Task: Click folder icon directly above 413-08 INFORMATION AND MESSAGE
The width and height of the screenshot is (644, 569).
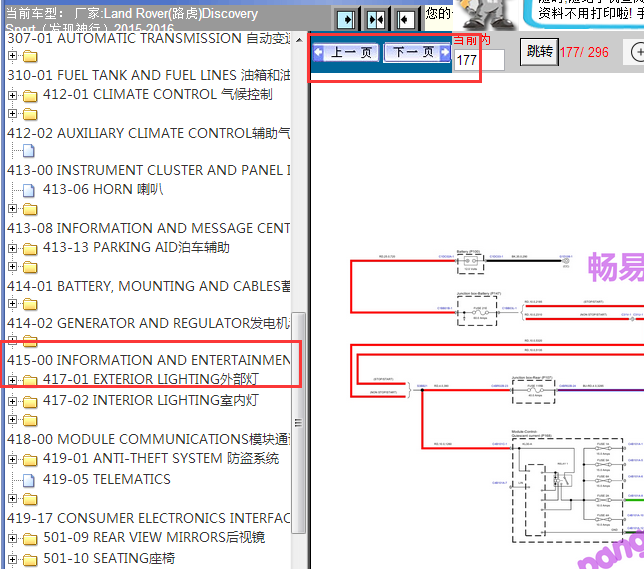Action: pyautogui.click(x=30, y=209)
